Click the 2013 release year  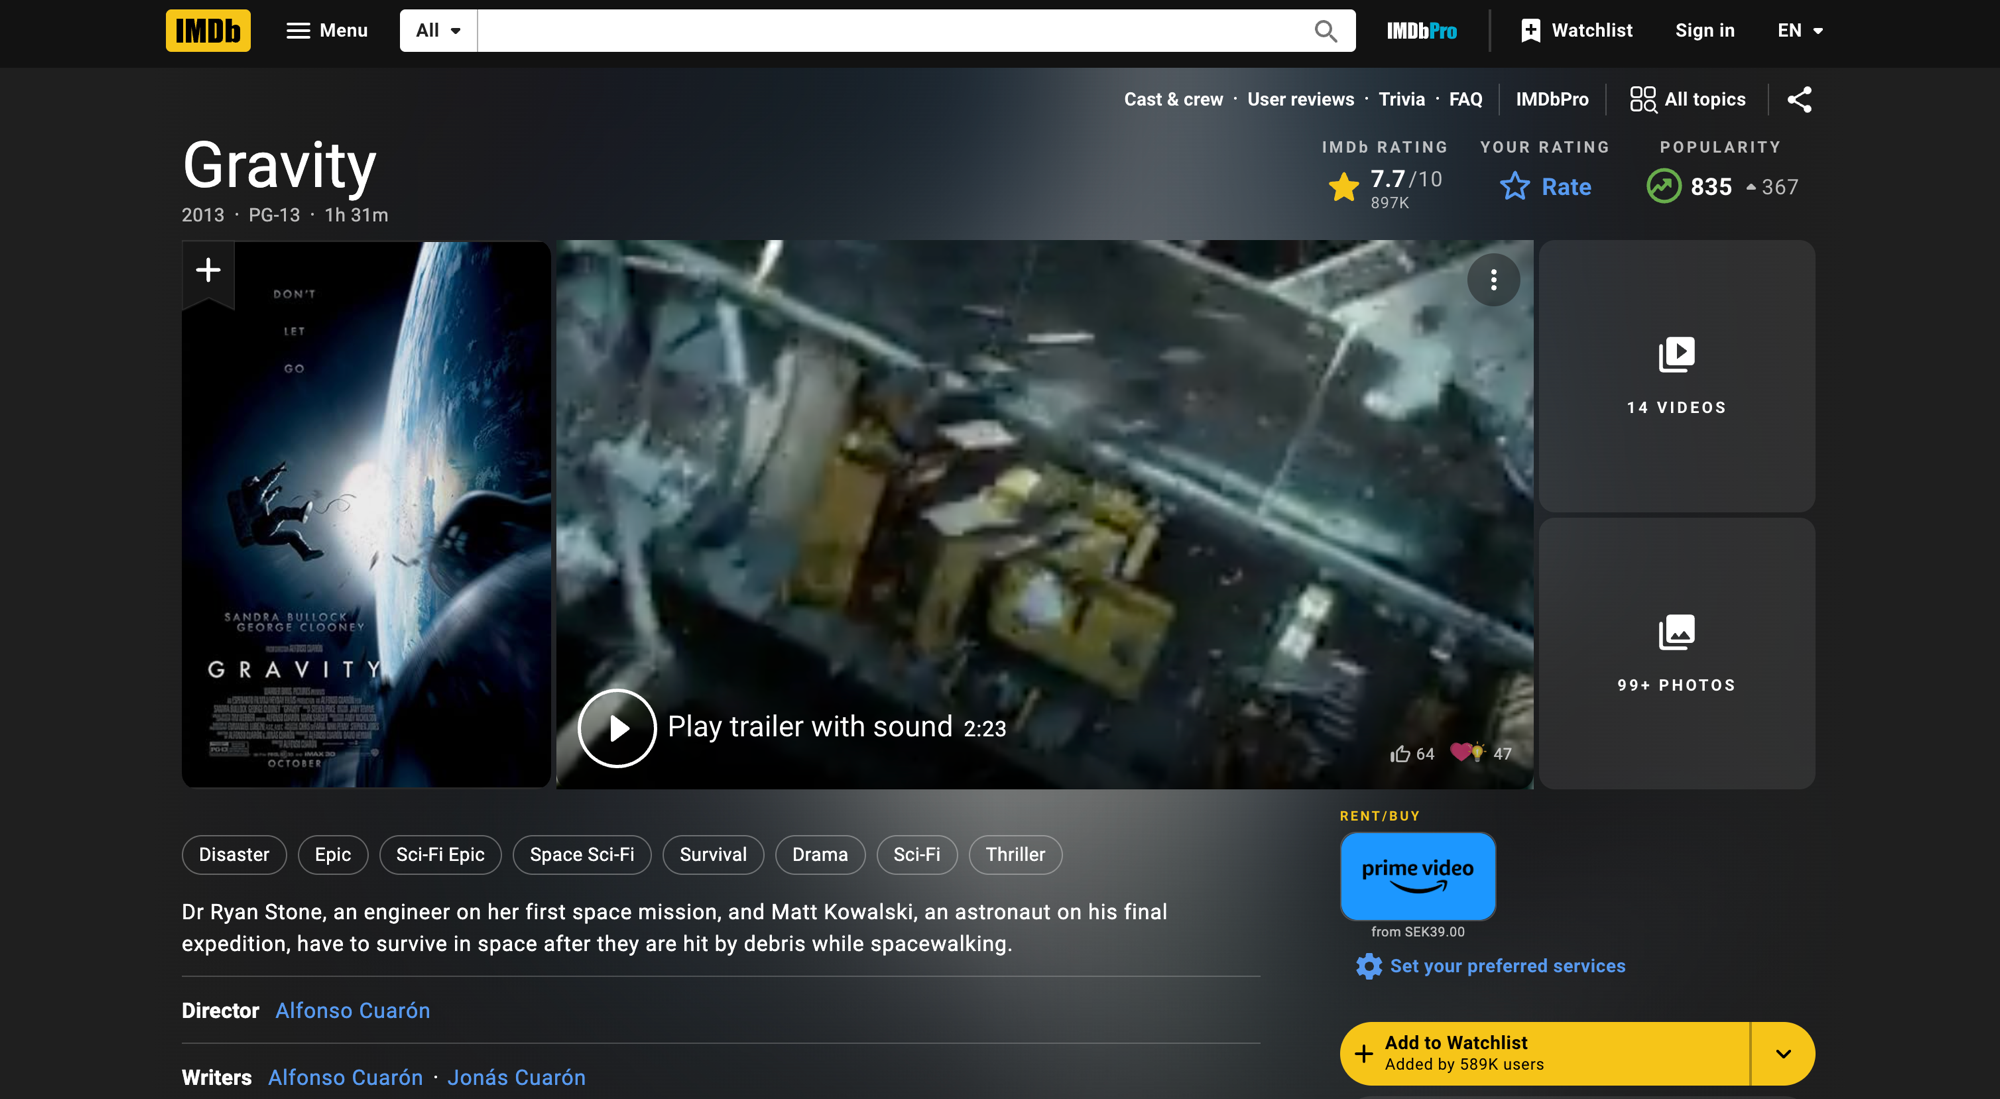203,215
